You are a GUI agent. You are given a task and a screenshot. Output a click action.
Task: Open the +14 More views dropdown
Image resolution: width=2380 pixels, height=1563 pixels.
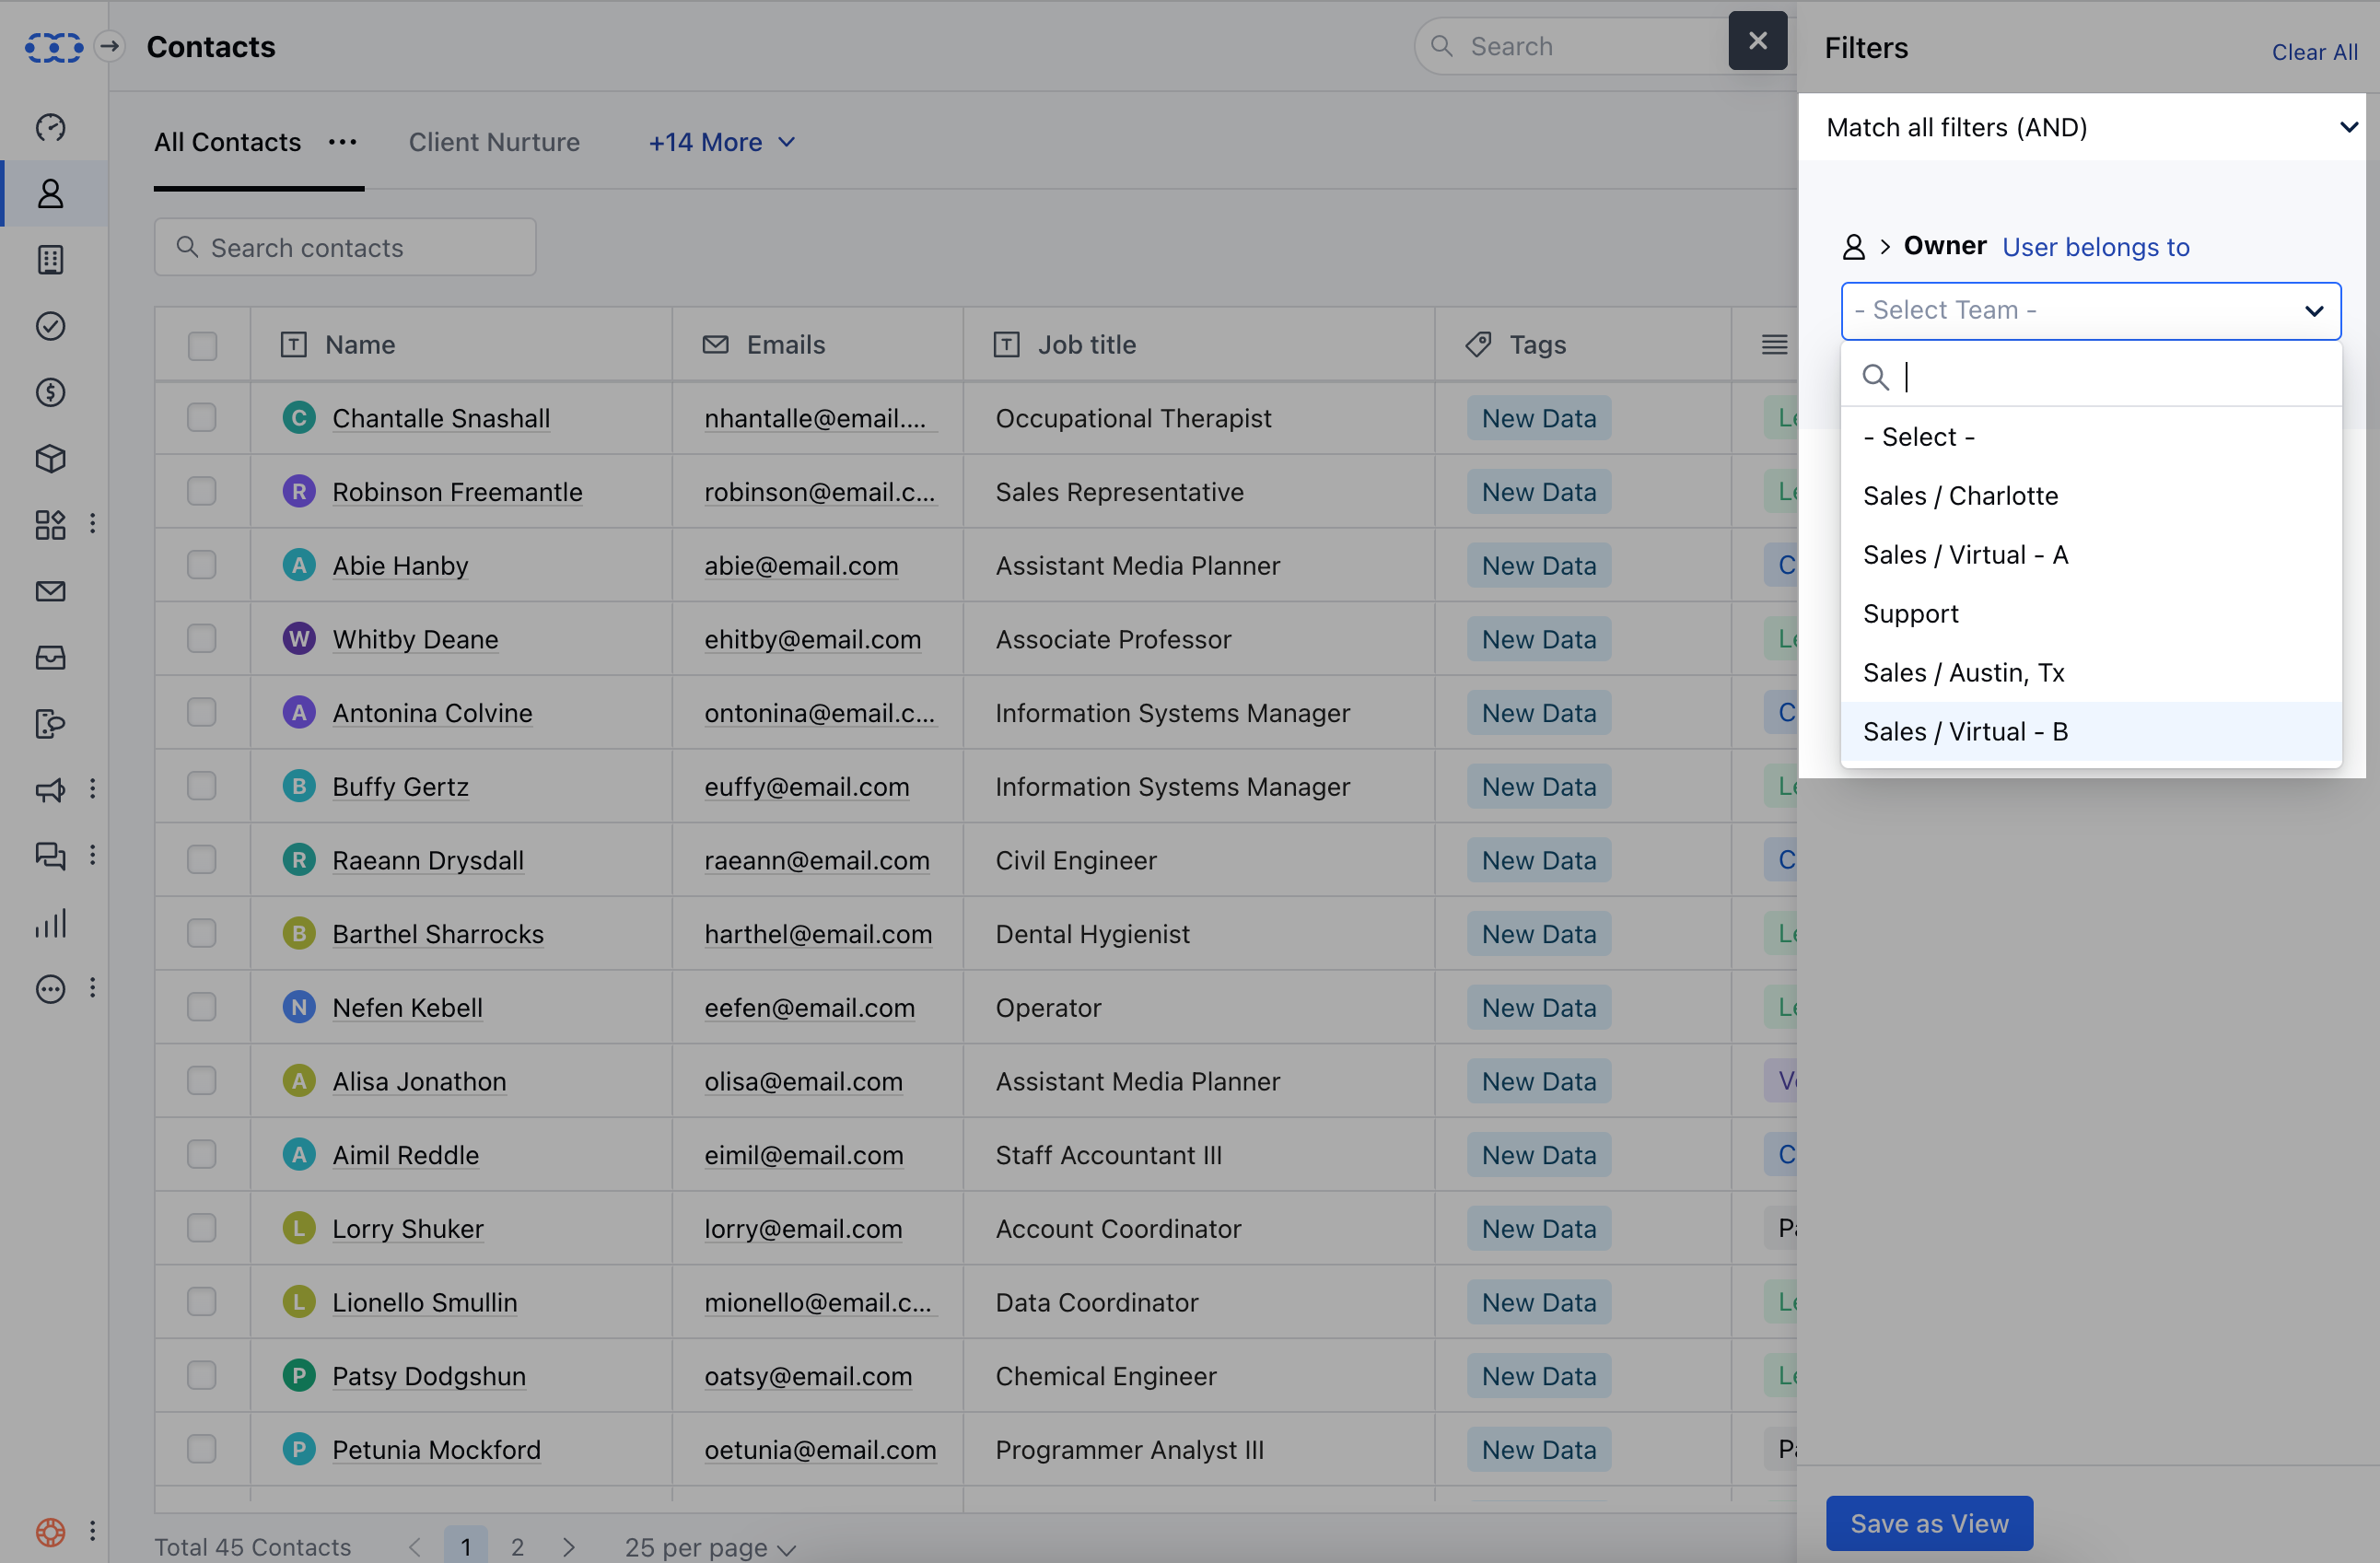click(x=721, y=143)
